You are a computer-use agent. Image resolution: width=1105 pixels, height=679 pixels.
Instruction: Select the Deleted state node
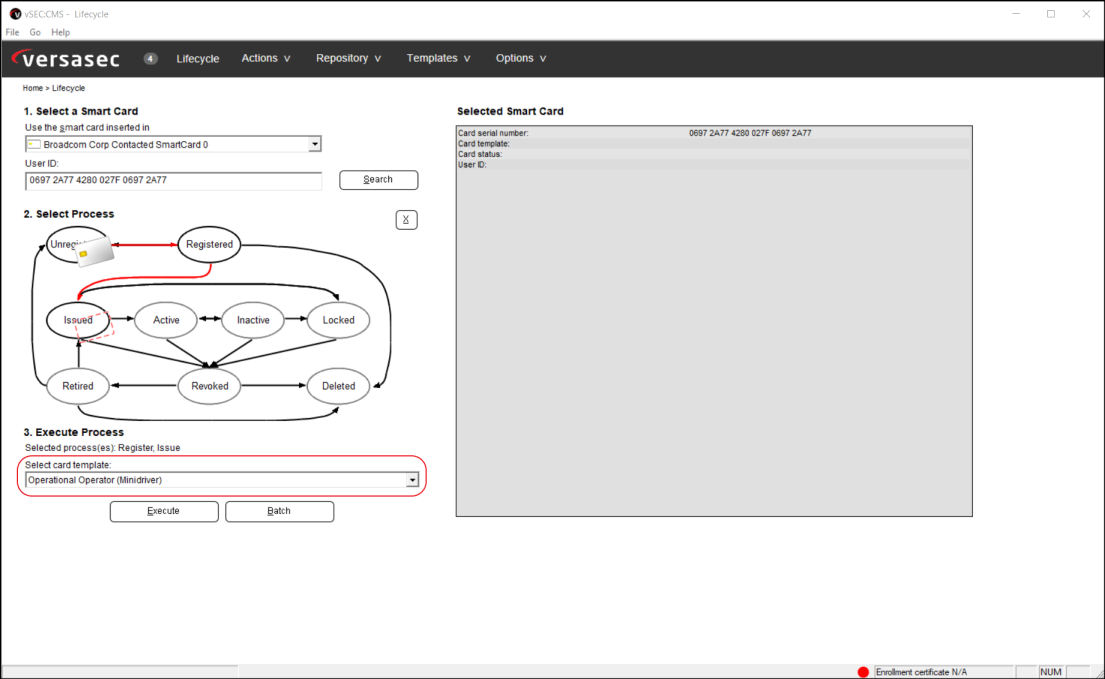coord(338,386)
